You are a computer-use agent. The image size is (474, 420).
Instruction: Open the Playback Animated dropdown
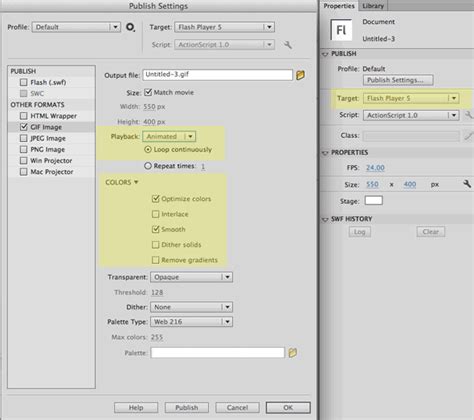click(x=169, y=136)
